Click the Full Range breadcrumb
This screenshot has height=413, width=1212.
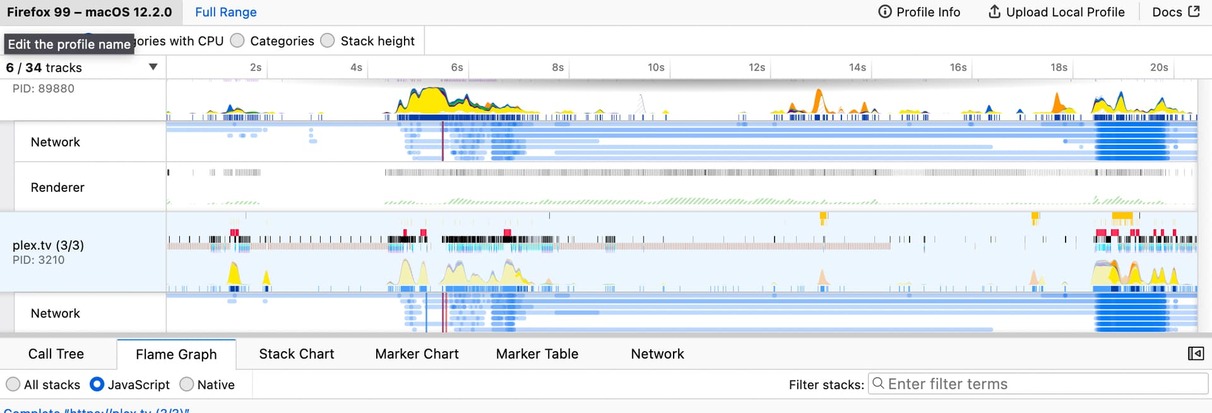click(226, 12)
